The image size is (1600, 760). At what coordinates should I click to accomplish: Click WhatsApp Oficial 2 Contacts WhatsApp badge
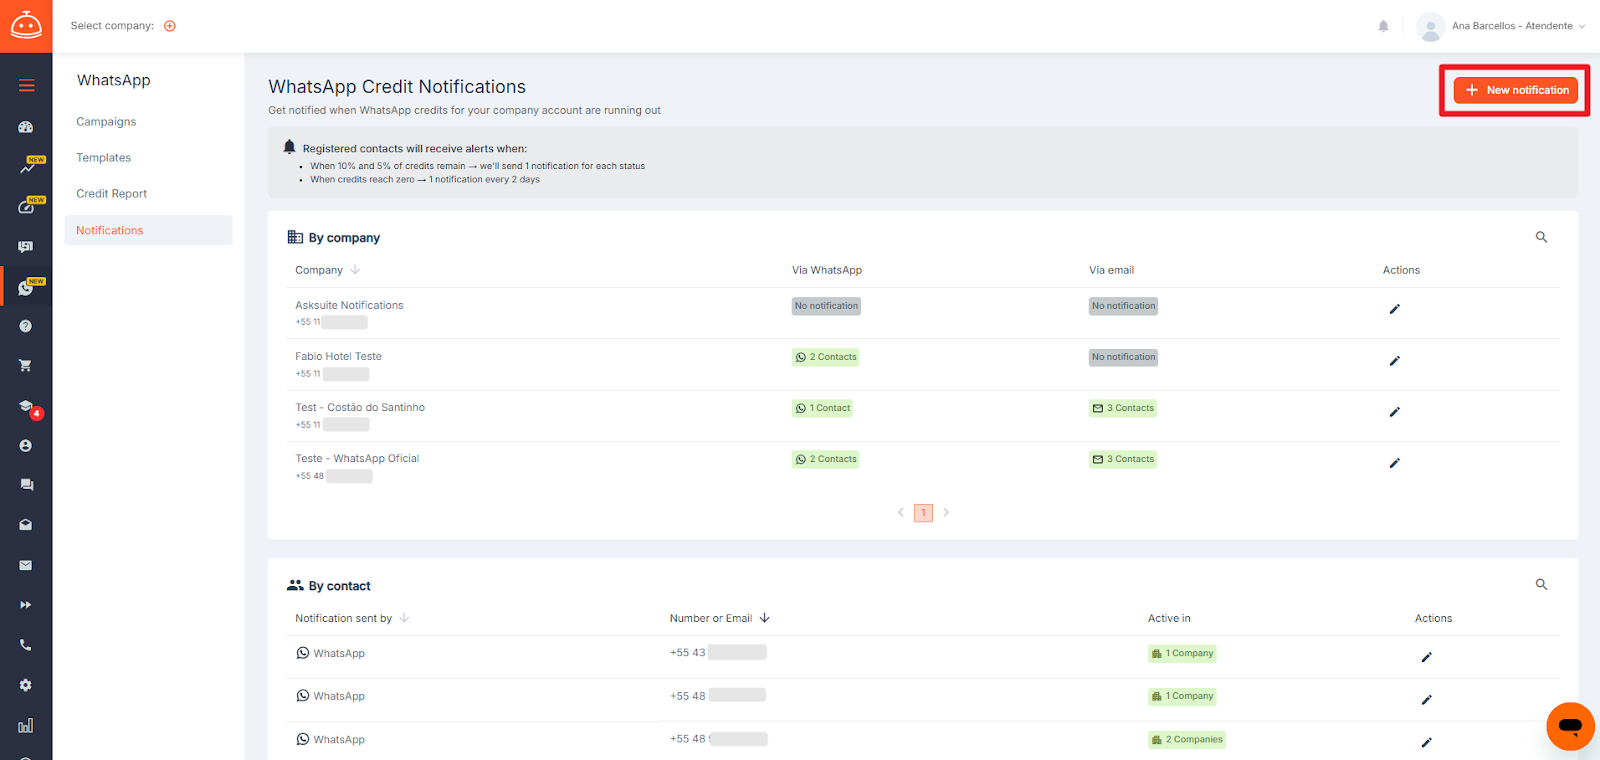coord(826,459)
